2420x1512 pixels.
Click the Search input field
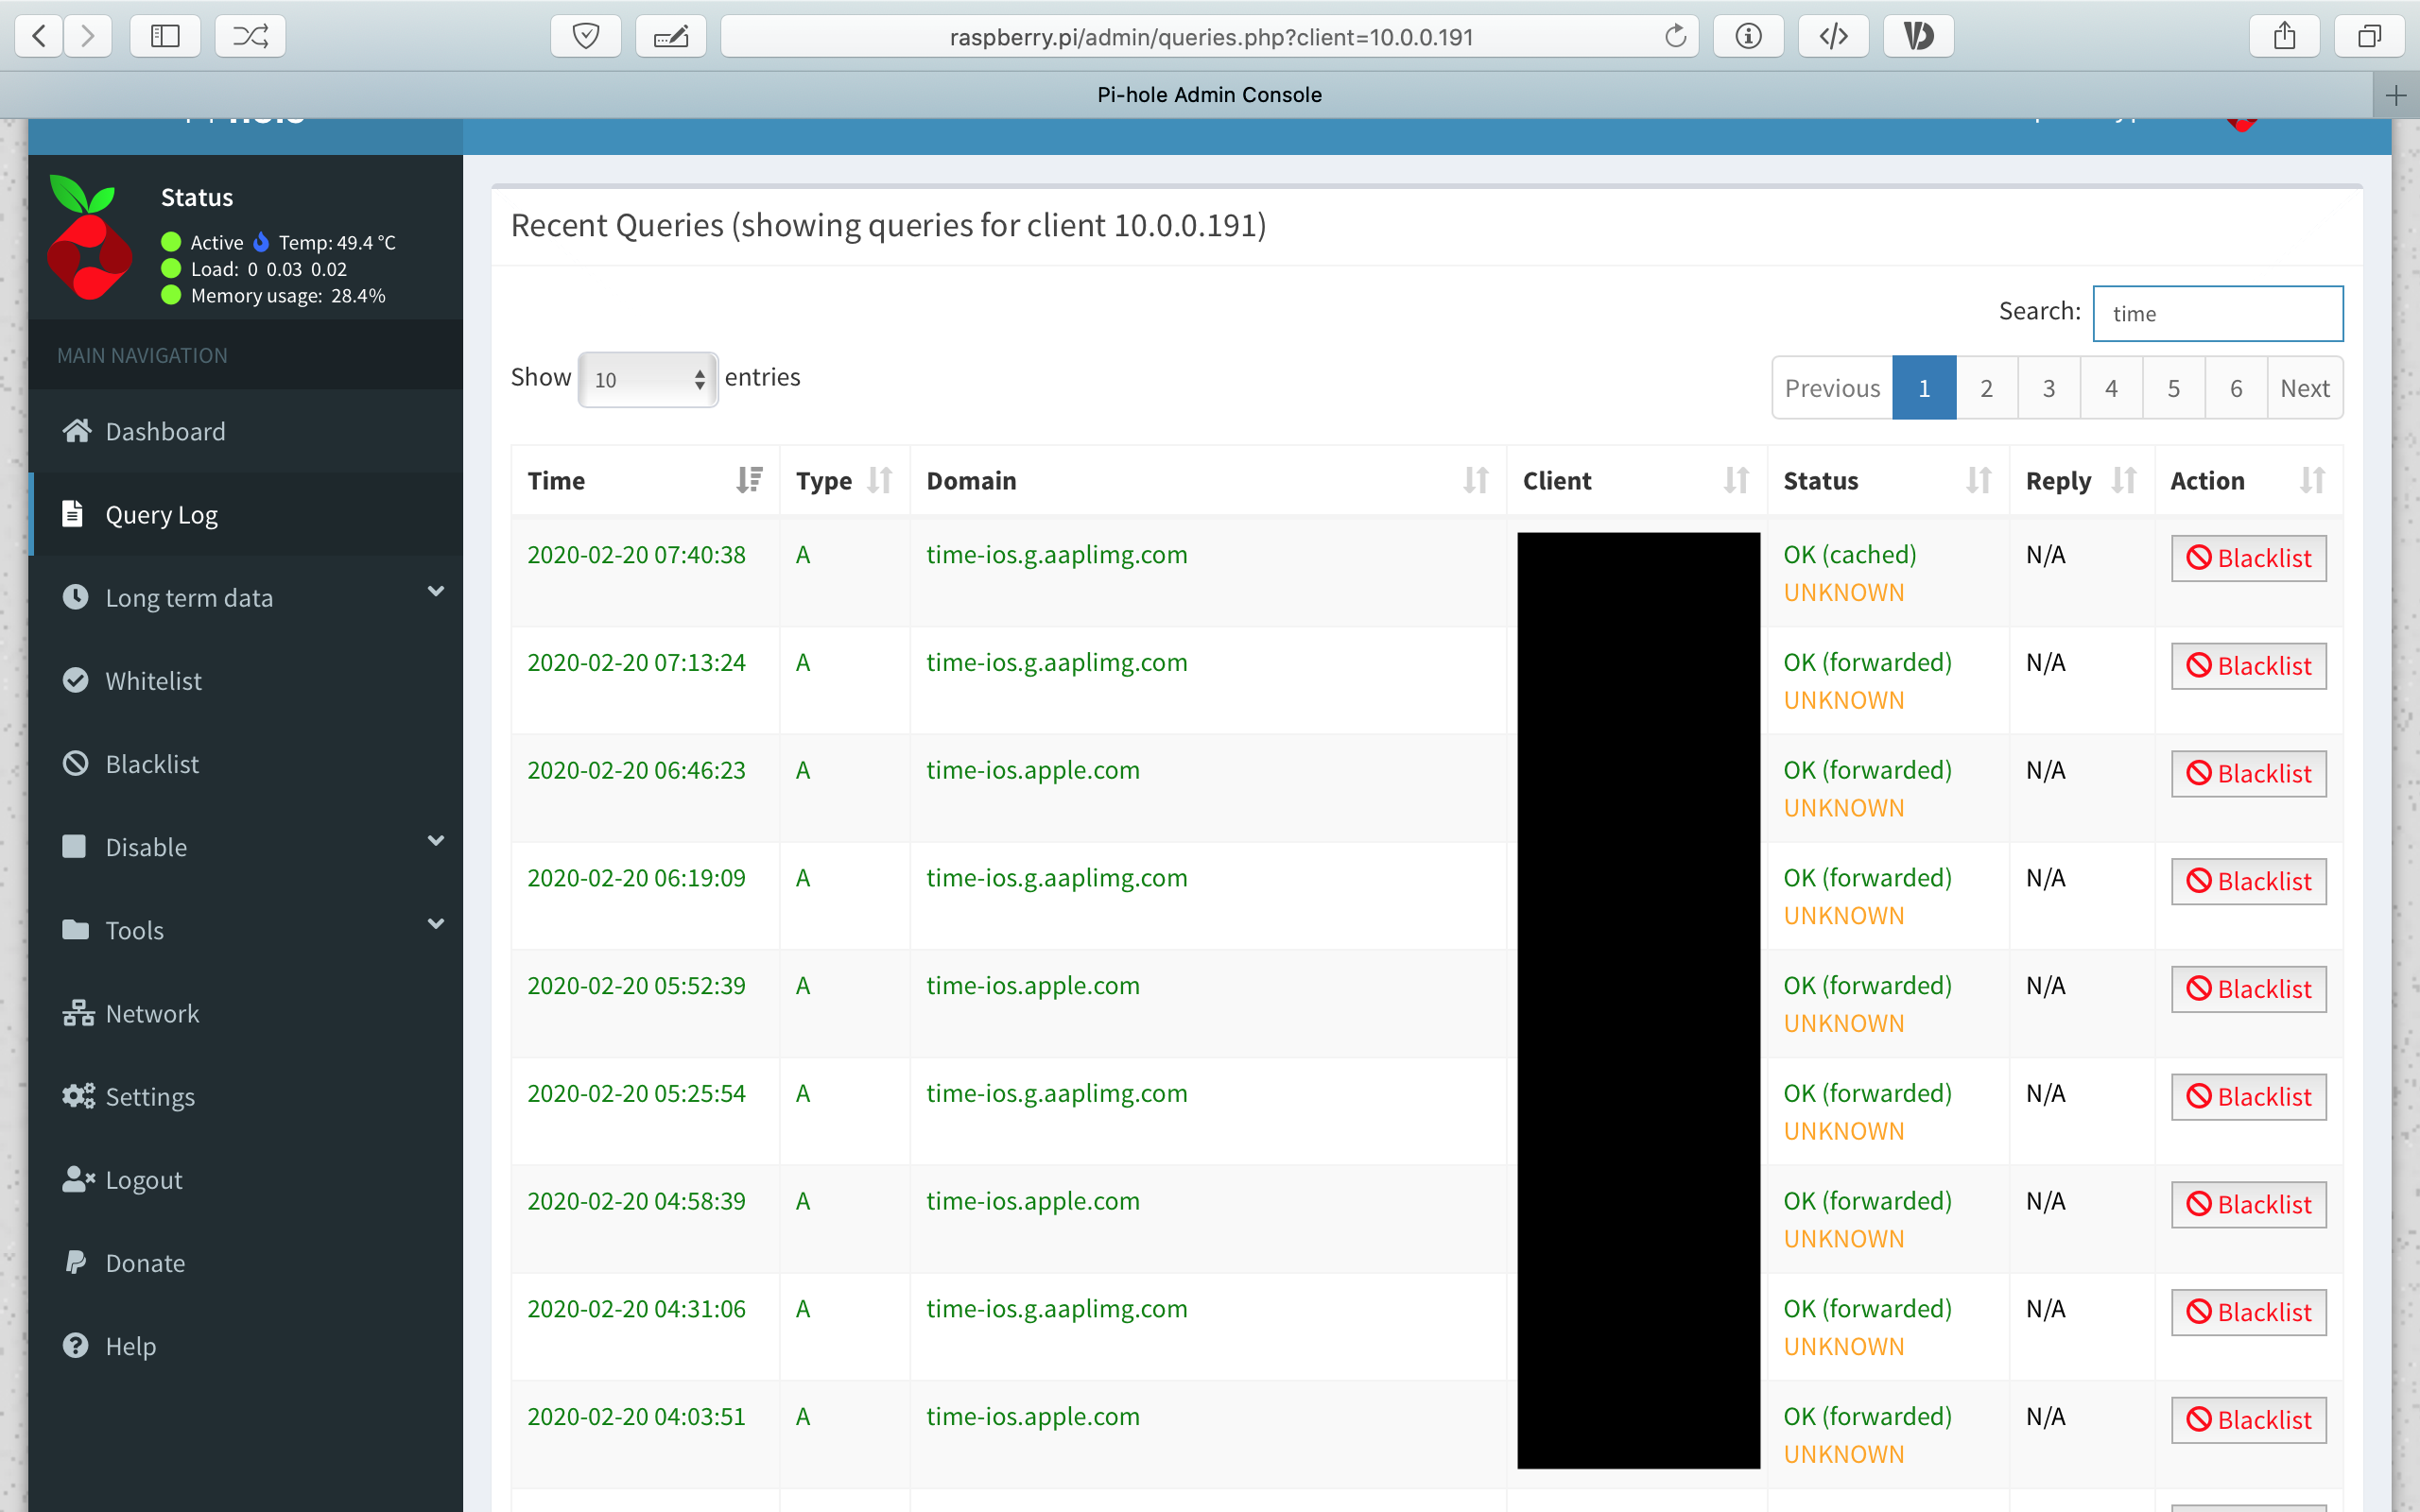coord(2217,314)
